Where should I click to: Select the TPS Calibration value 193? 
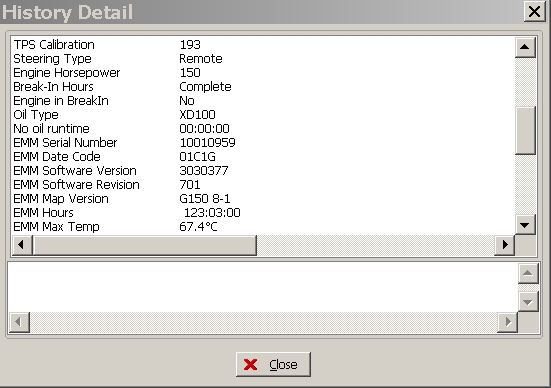(x=190, y=45)
